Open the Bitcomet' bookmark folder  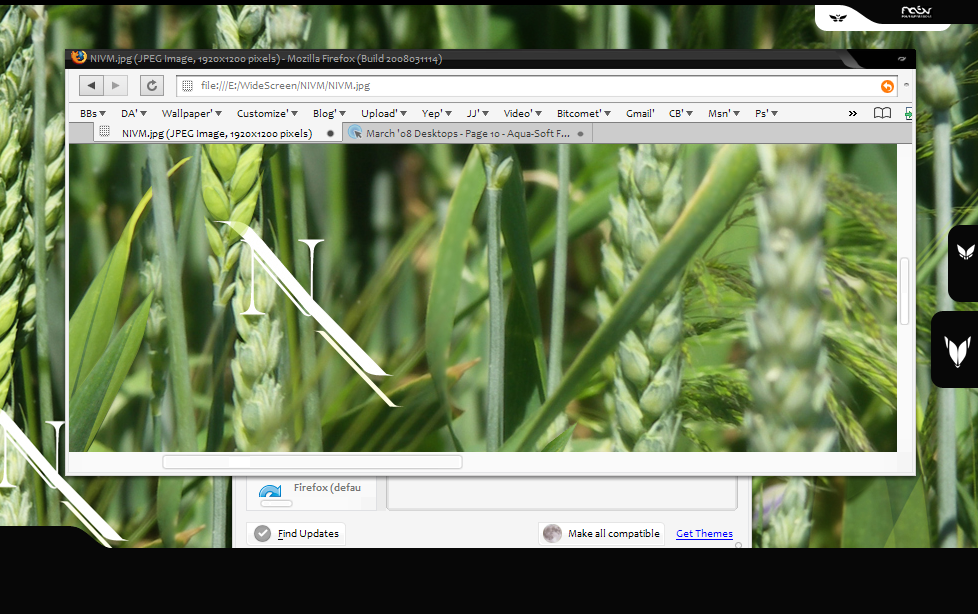tap(584, 114)
